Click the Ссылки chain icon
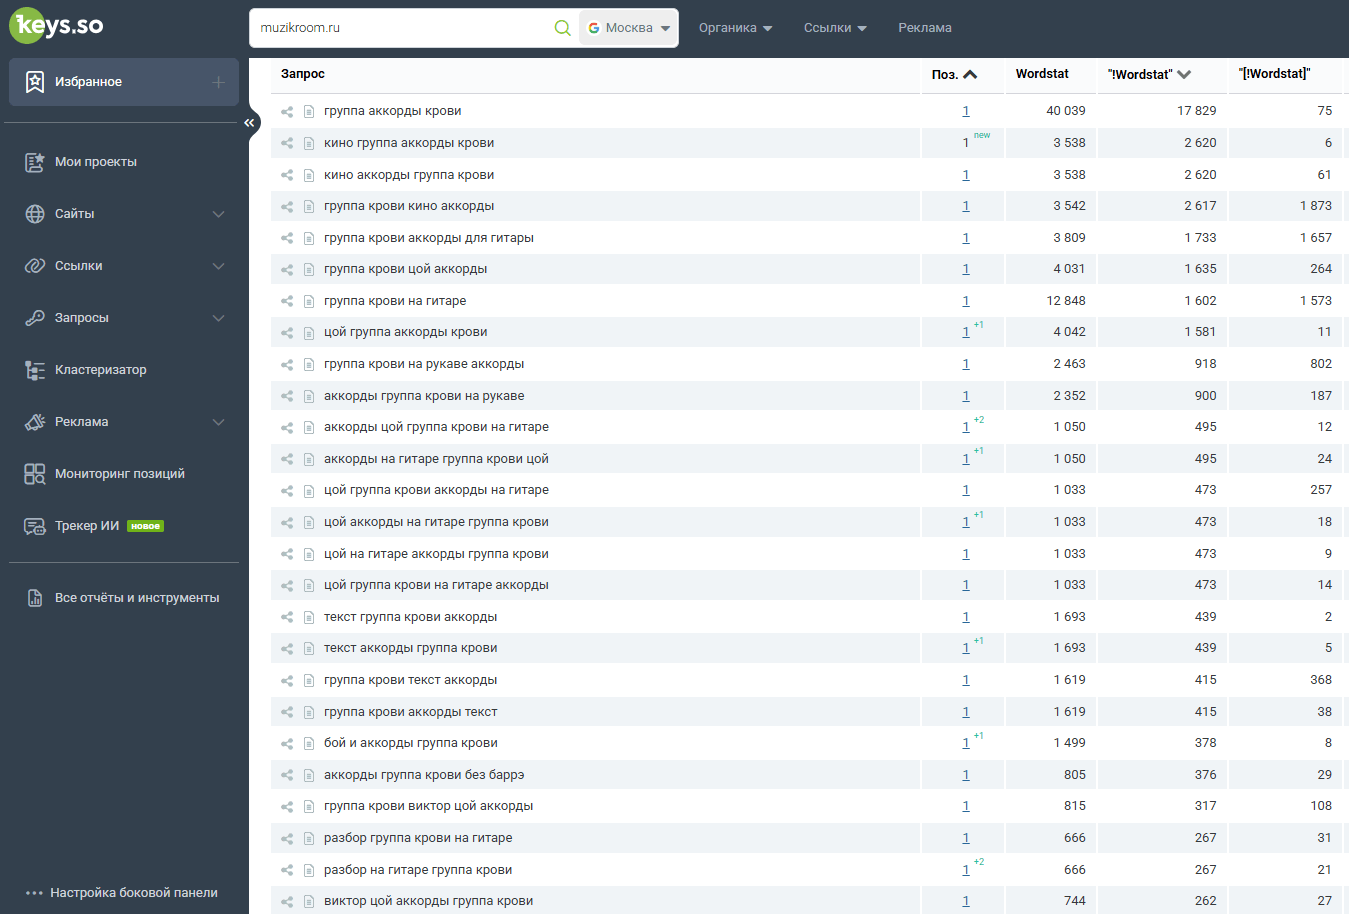1349x914 pixels. pyautogui.click(x=35, y=266)
